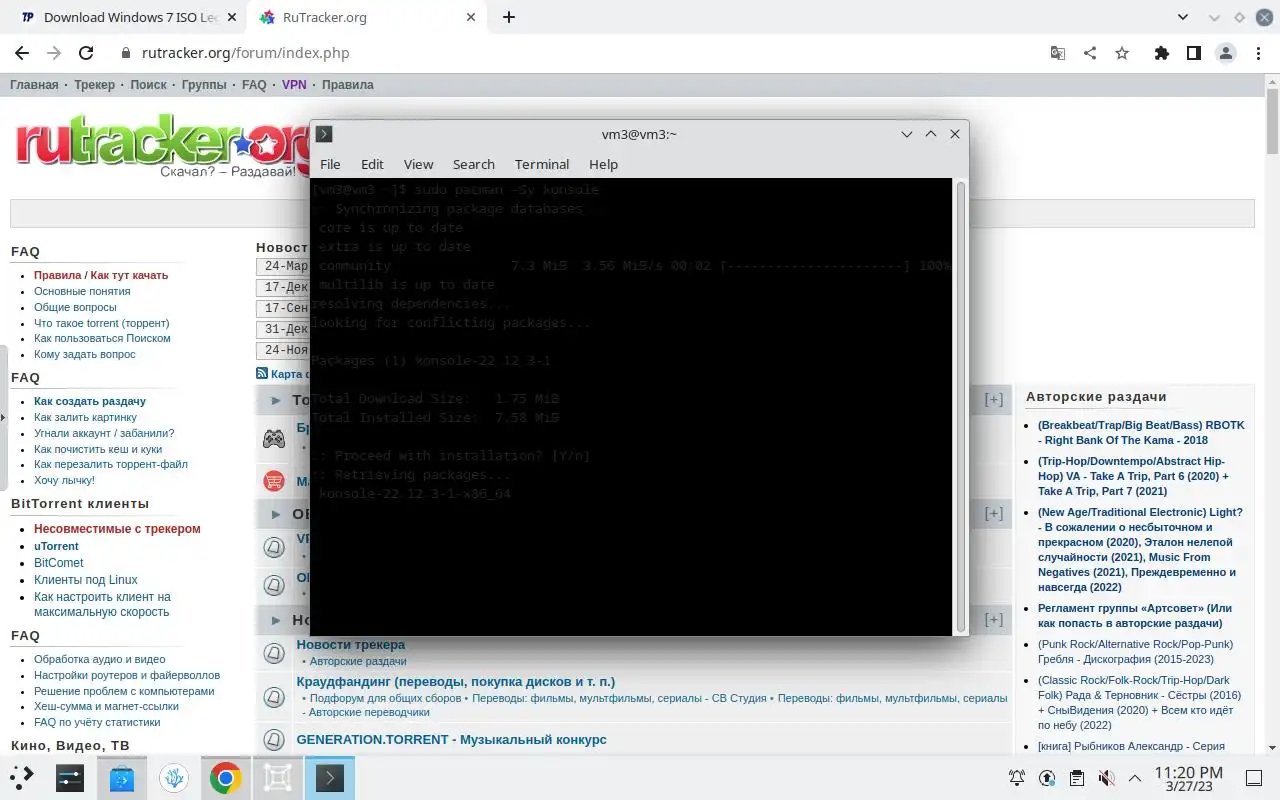
Task: Collapse the category starting with Но
Action: [277, 620]
